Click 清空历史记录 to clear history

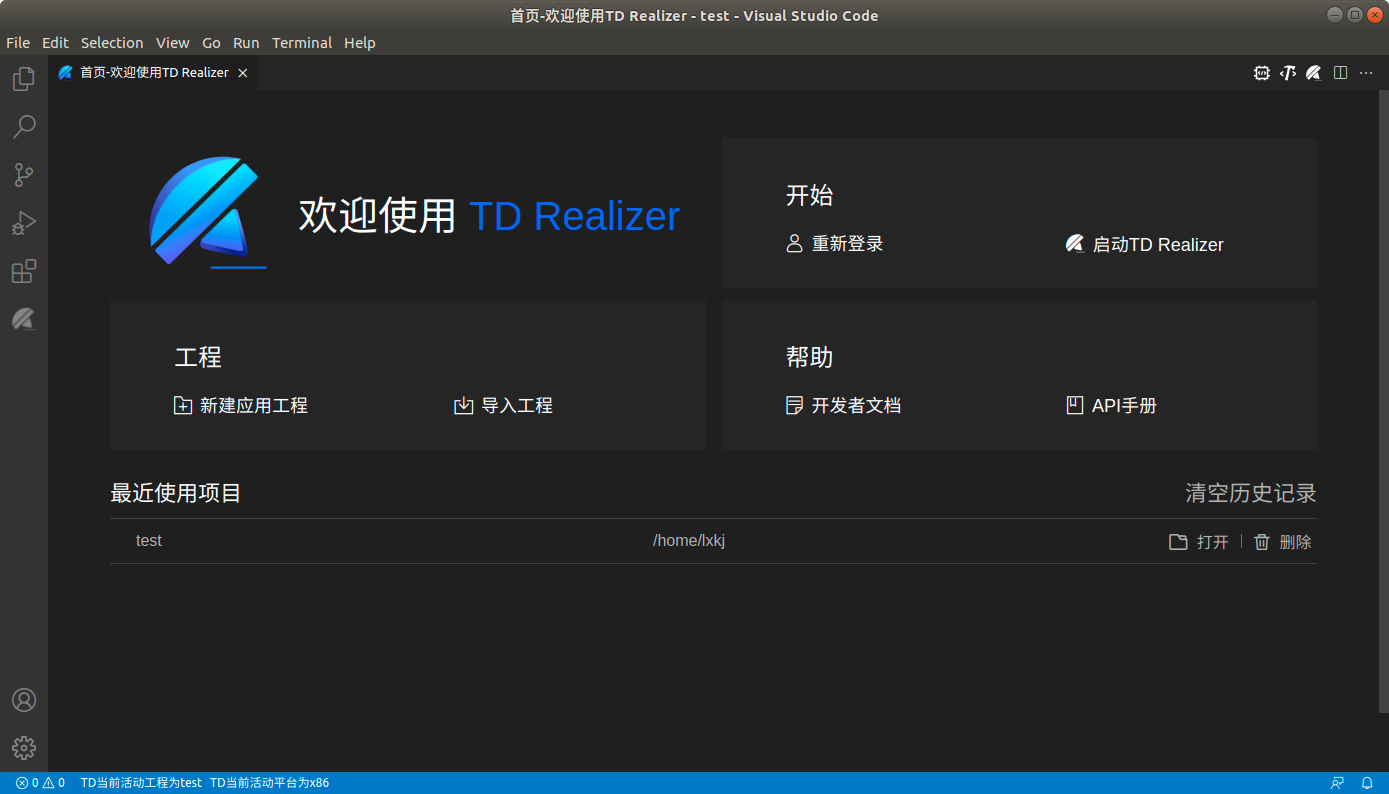(1250, 493)
